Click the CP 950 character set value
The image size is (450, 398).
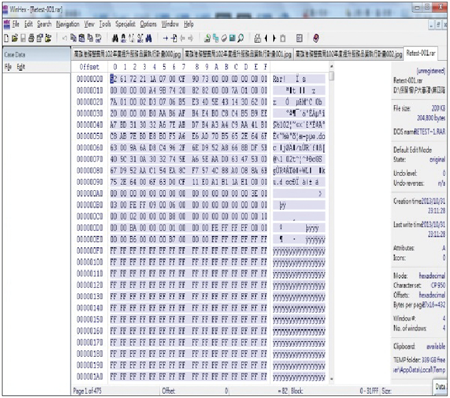[x=438, y=285]
